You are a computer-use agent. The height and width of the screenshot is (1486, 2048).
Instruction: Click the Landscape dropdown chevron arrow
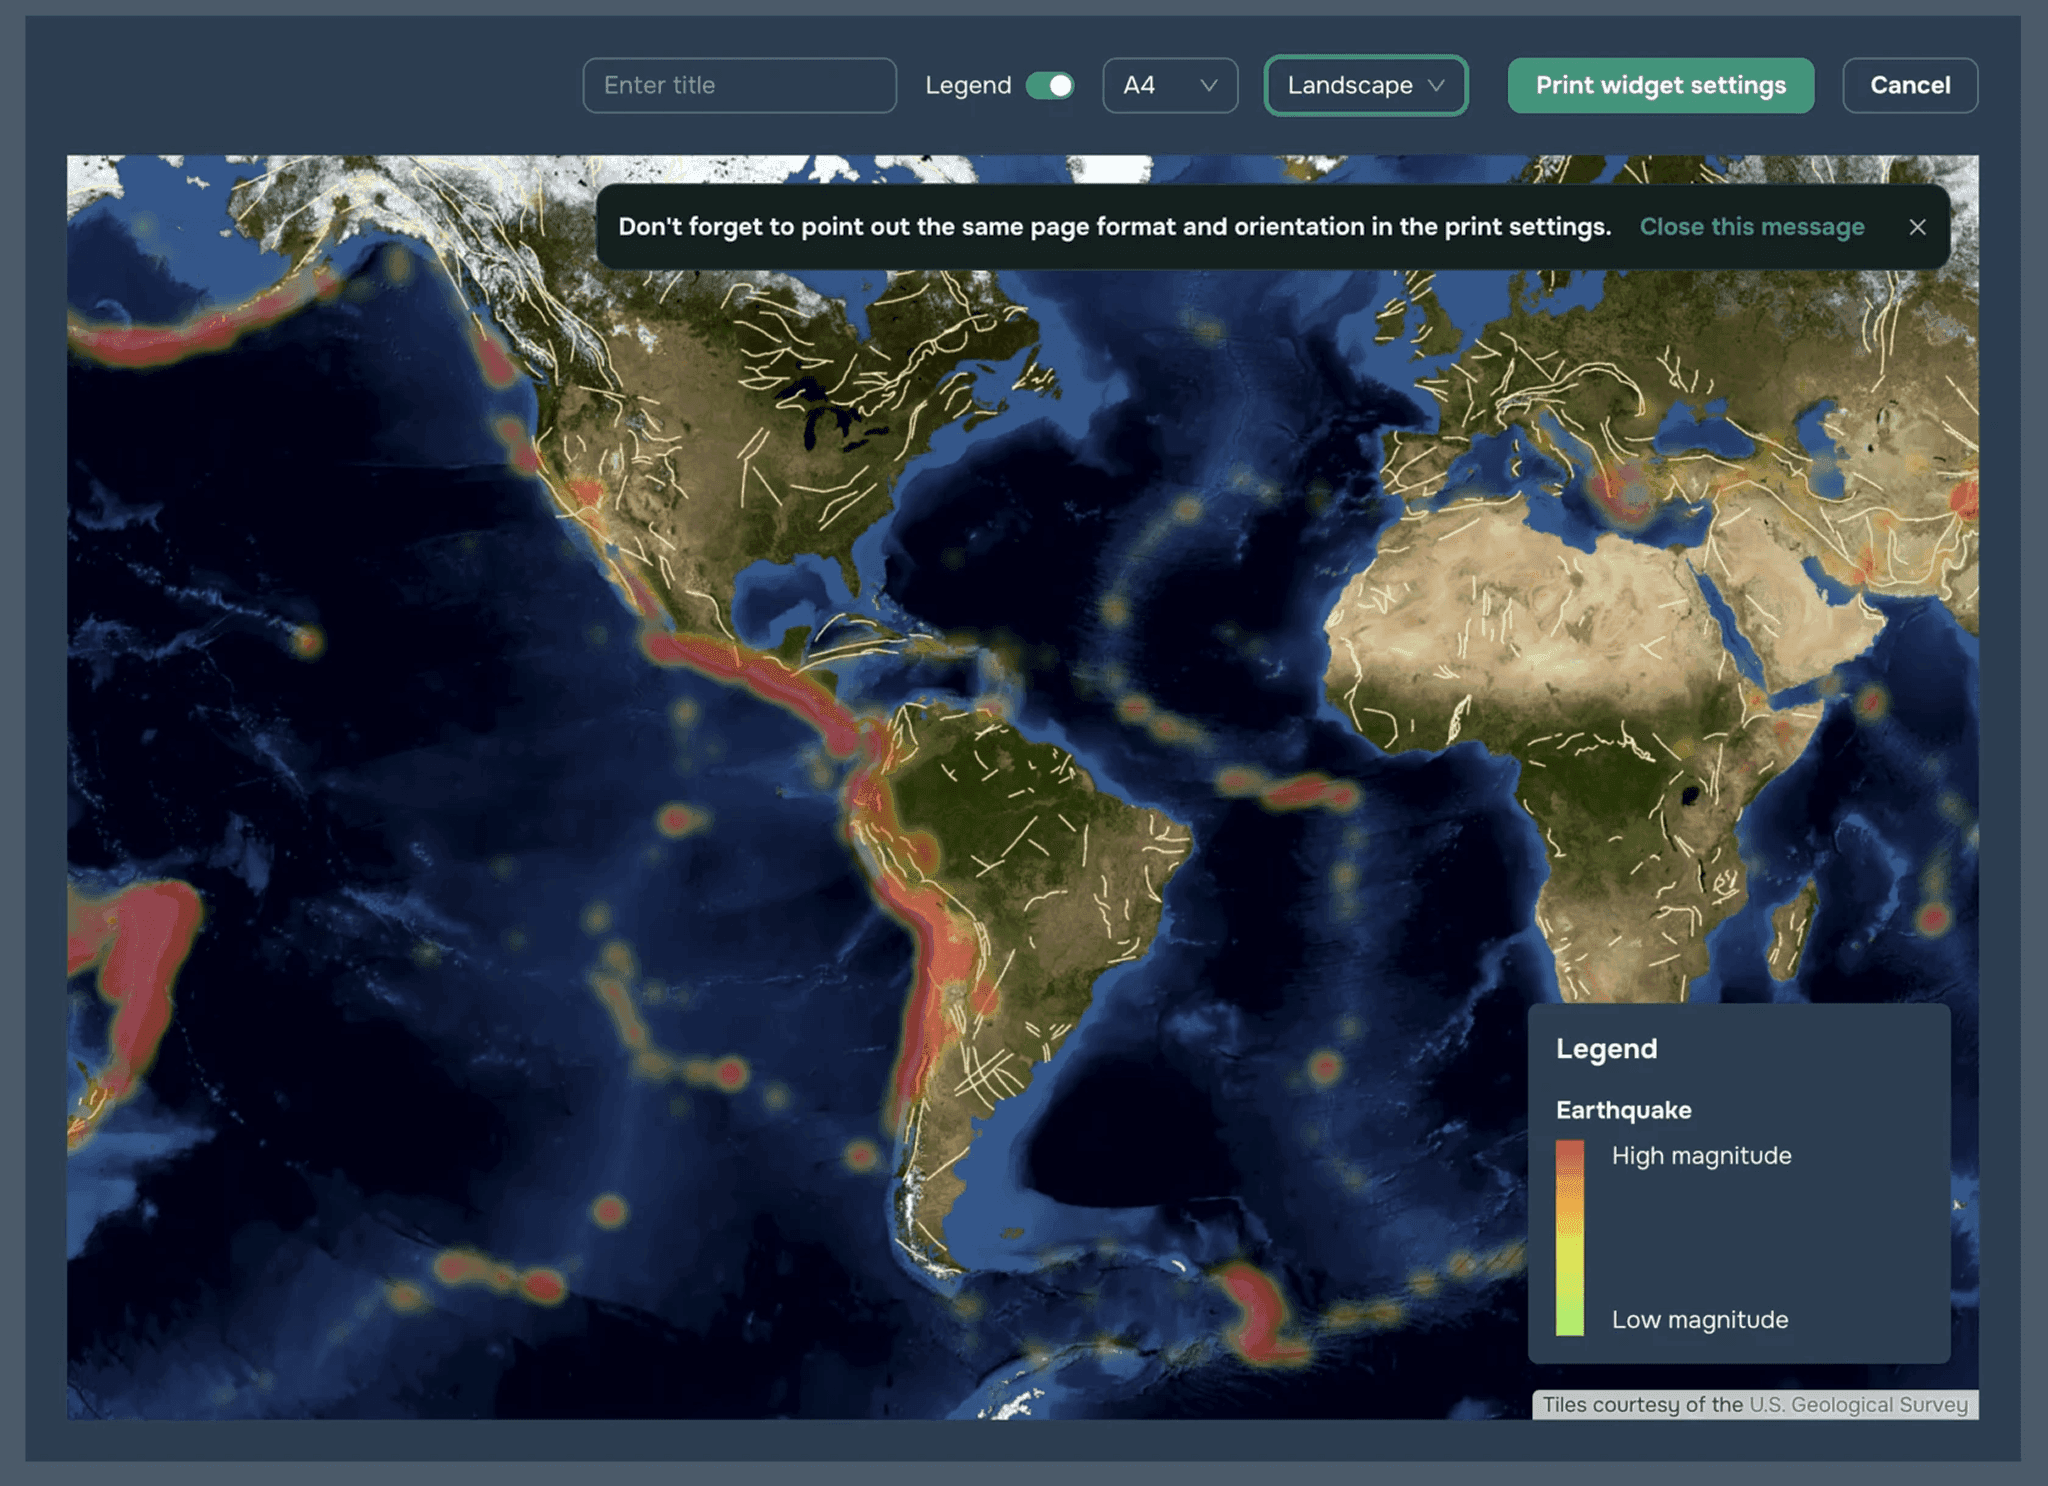pos(1437,85)
